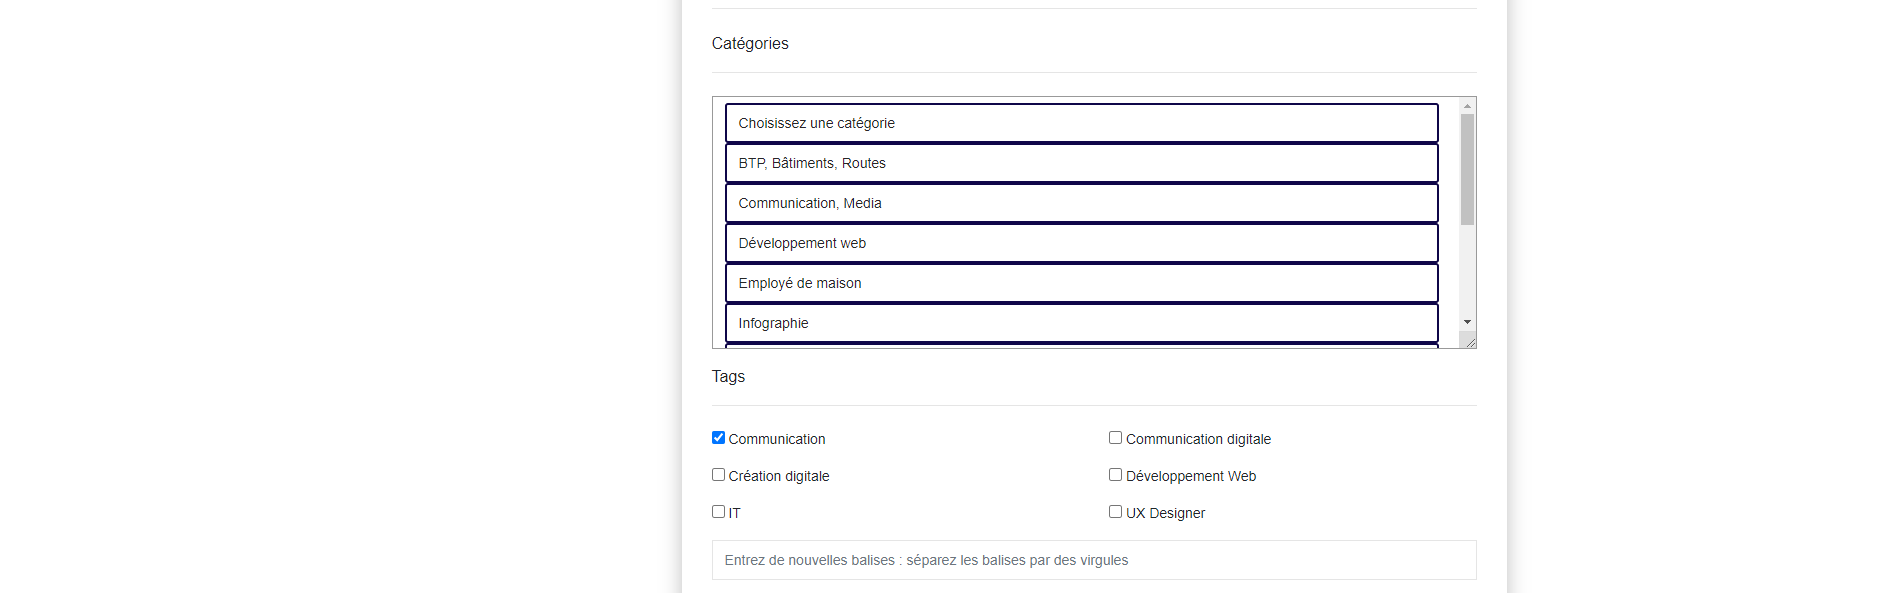Choose the 'Infographie' category option
This screenshot has height=593, width=1898.
click(1081, 323)
